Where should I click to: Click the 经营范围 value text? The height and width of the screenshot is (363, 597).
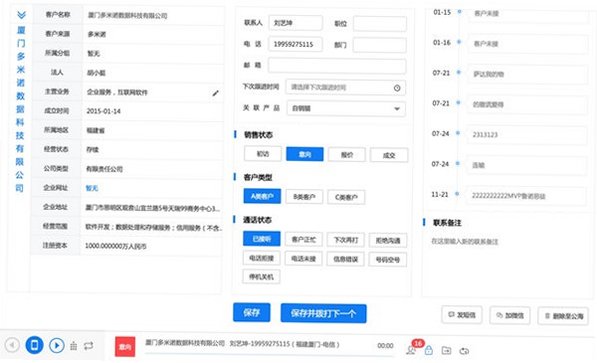pyautogui.click(x=153, y=227)
